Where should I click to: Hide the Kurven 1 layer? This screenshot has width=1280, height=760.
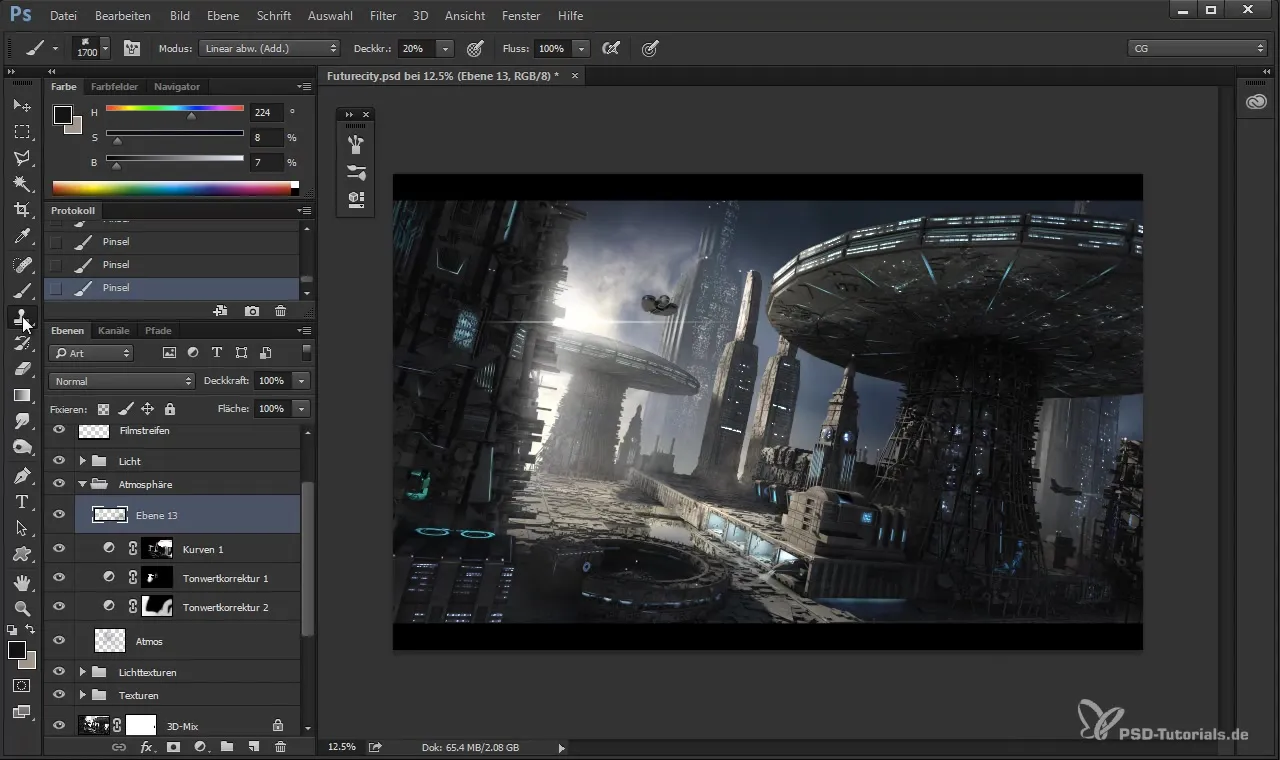click(59, 549)
